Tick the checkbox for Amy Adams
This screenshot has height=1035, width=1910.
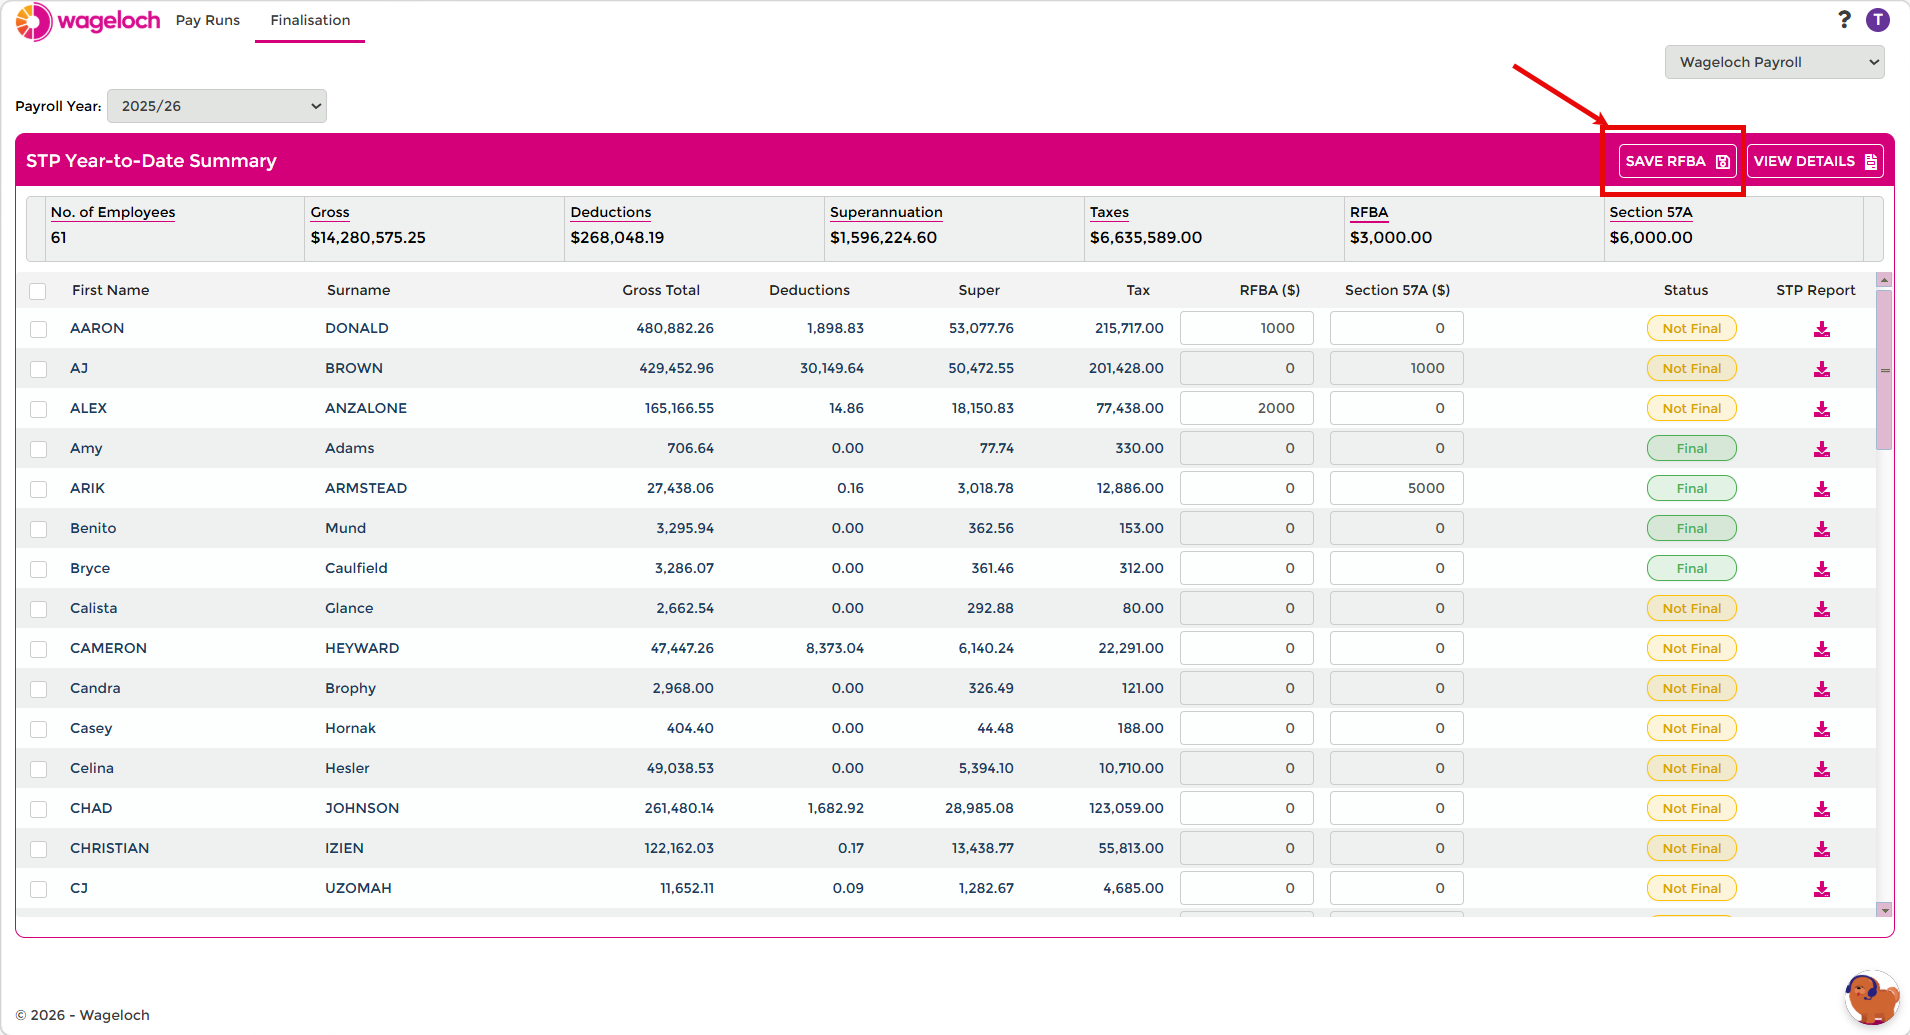pos(38,449)
